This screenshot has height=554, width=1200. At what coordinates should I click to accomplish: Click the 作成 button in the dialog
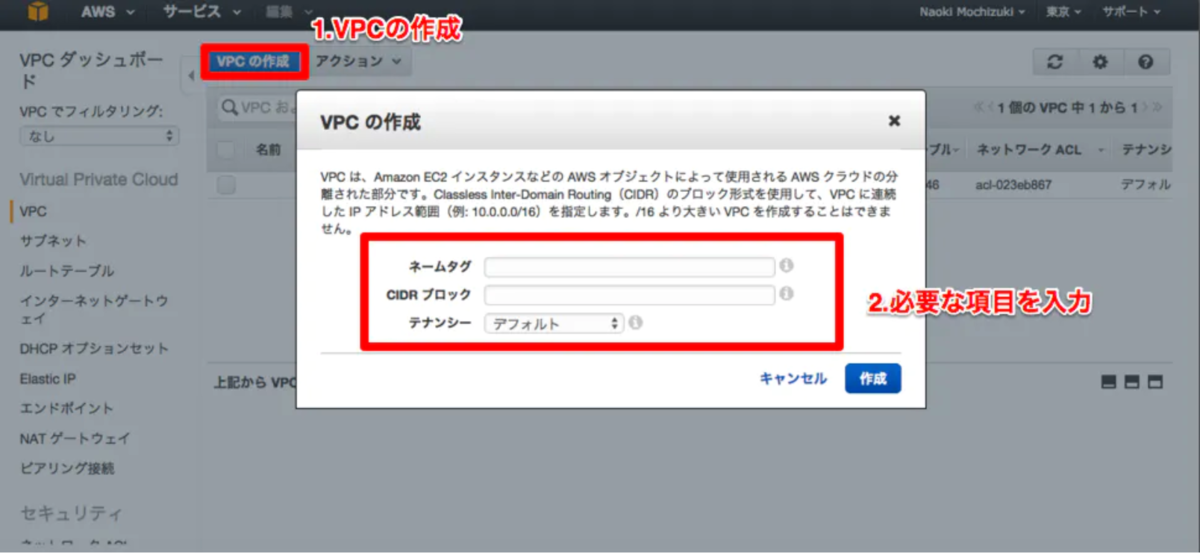click(x=873, y=379)
